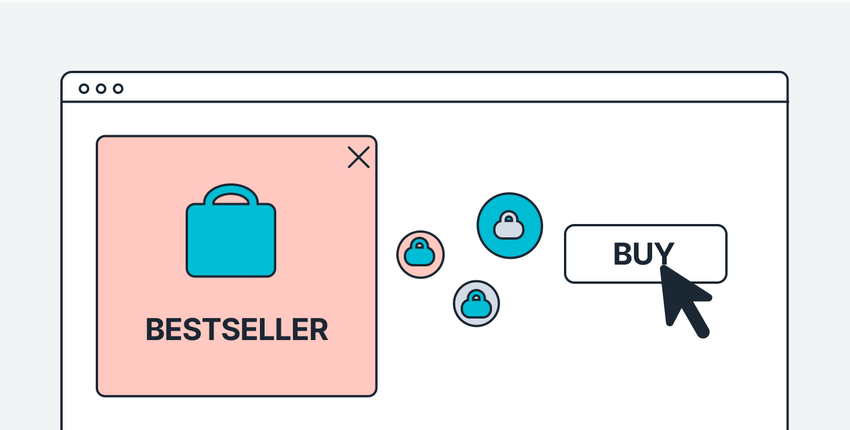The width and height of the screenshot is (850, 430).
Task: Click the gray bag inside the teal circle
Action: (509, 227)
